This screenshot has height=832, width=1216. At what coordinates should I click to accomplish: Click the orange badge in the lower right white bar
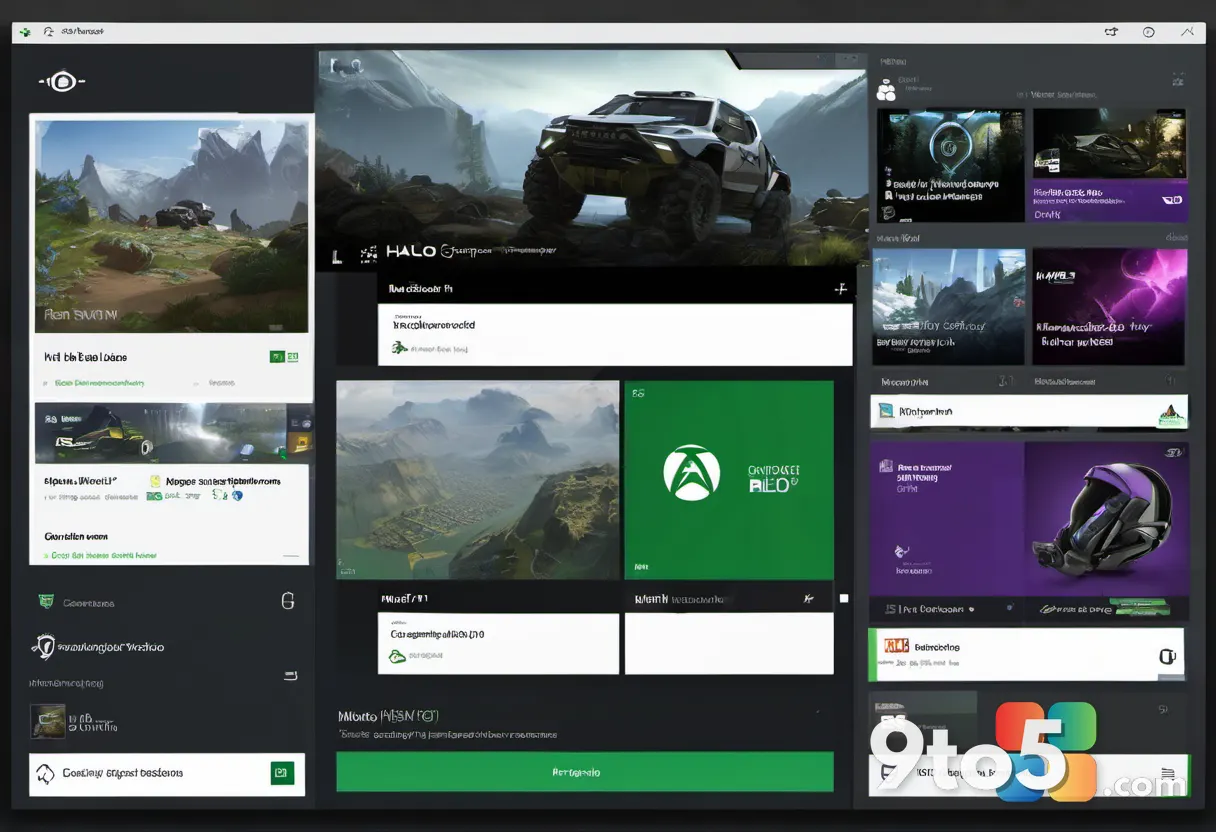click(x=895, y=647)
